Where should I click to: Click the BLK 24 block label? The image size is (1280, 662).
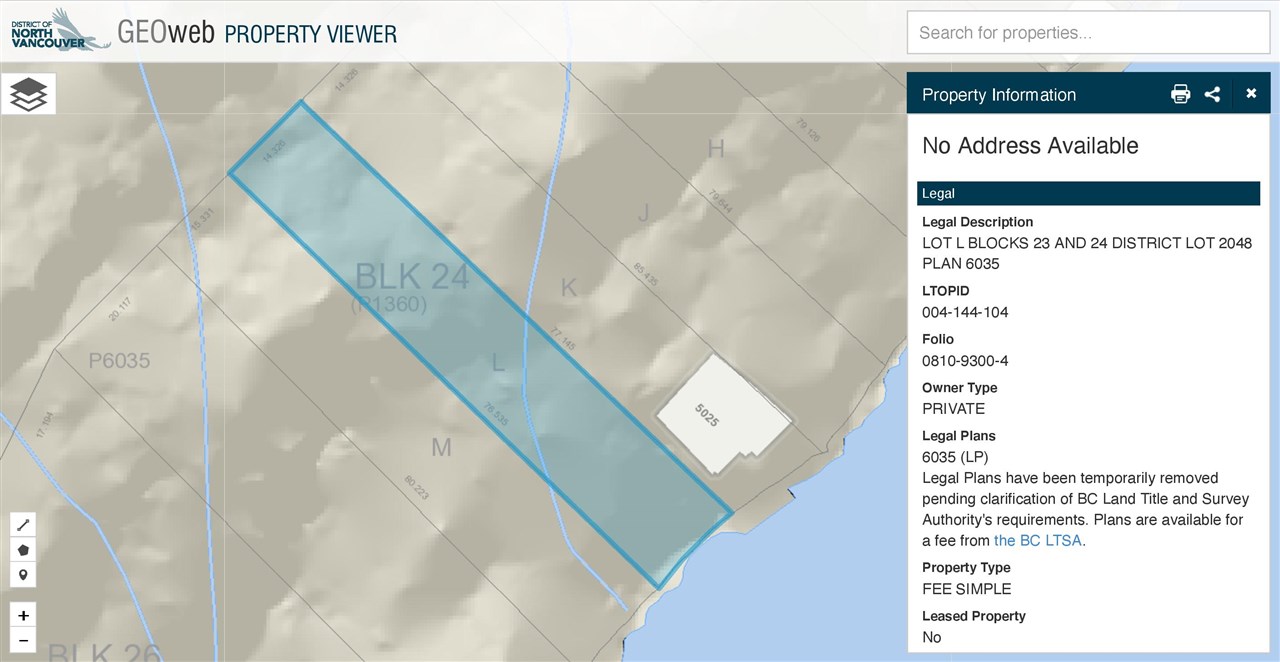[412, 276]
